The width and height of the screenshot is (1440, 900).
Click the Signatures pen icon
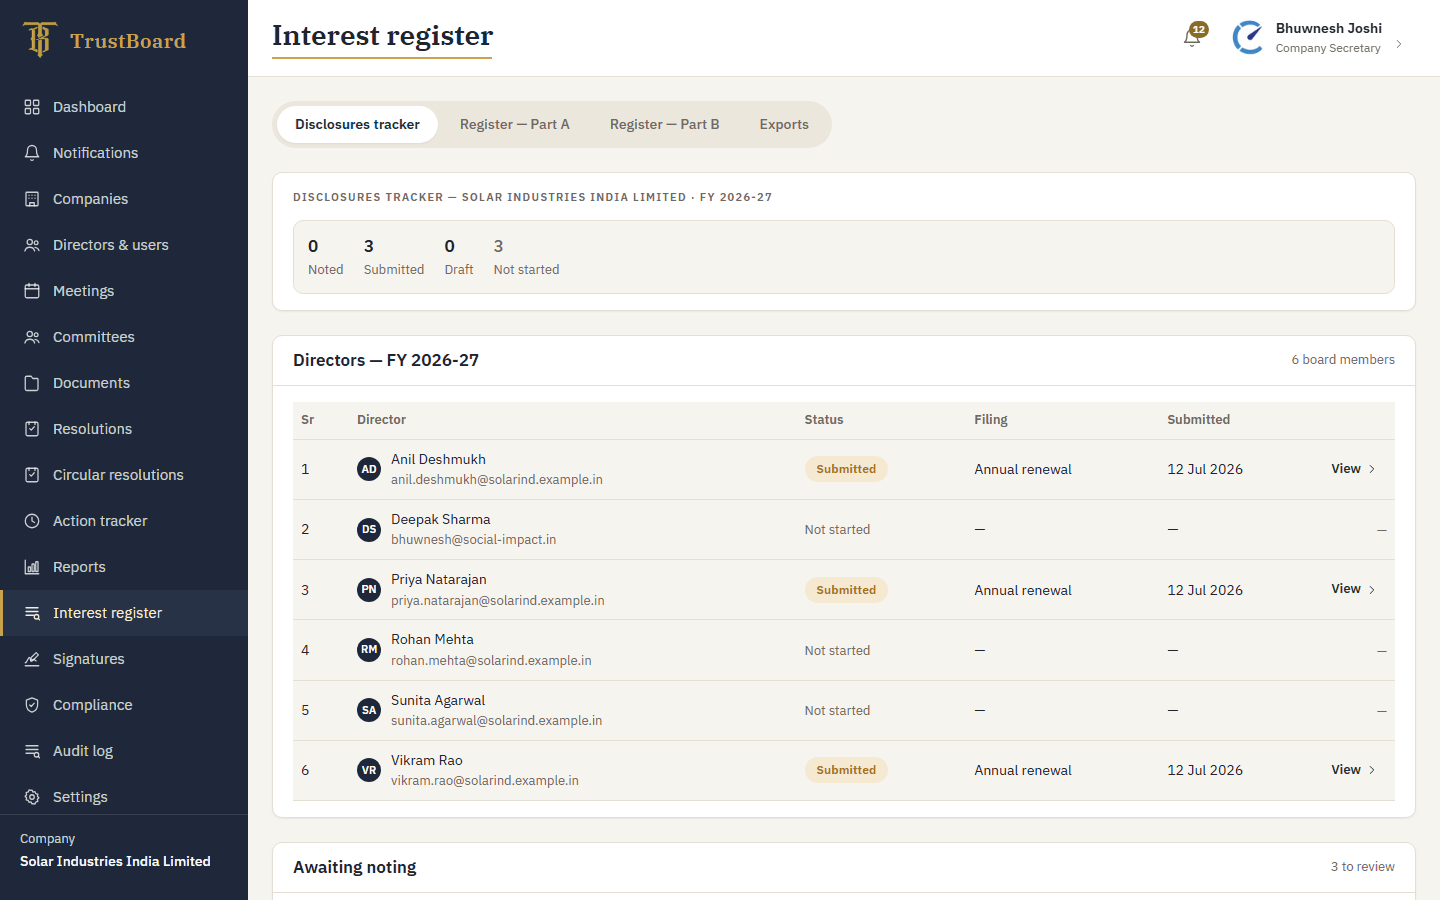point(32,659)
